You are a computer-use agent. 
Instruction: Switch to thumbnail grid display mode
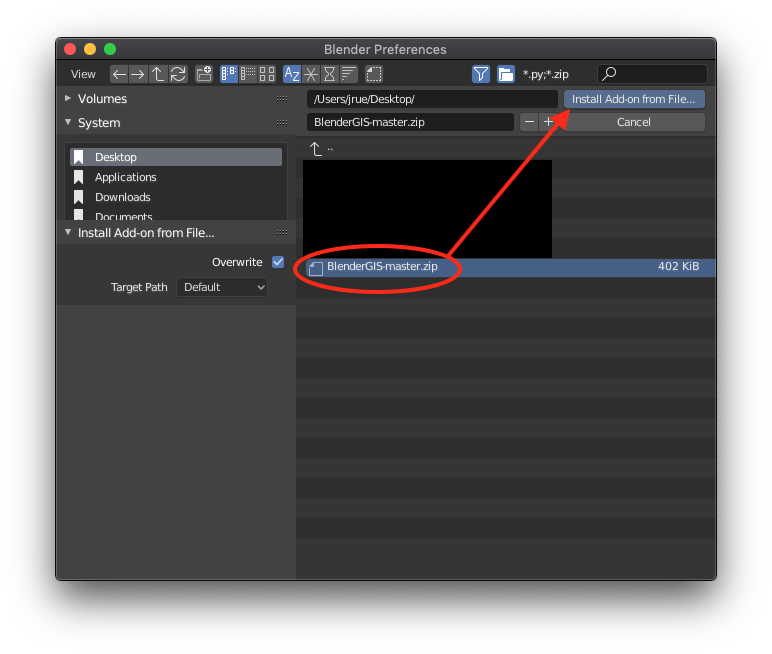tap(267, 74)
